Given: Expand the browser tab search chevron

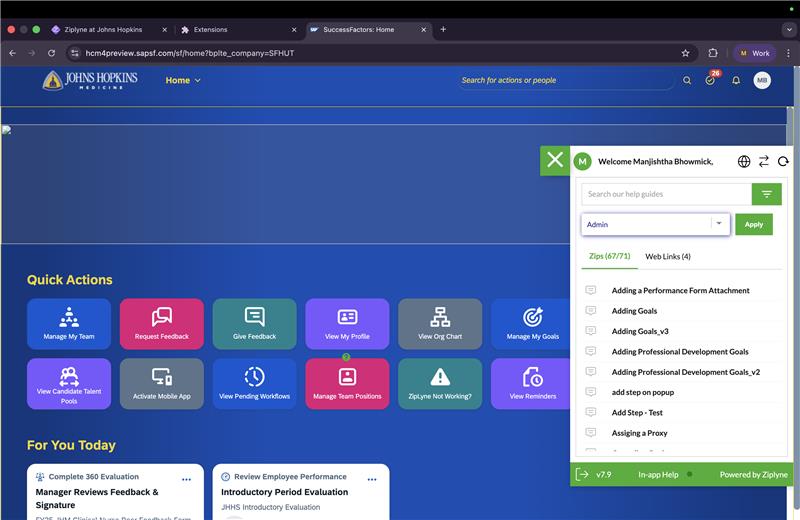Looking at the screenshot, I should tap(789, 30).
